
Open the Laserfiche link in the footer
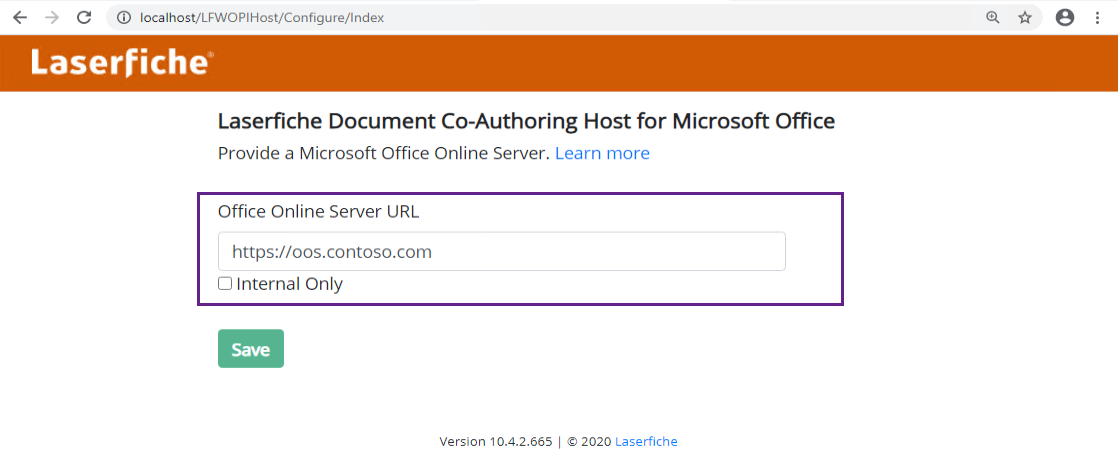(646, 442)
